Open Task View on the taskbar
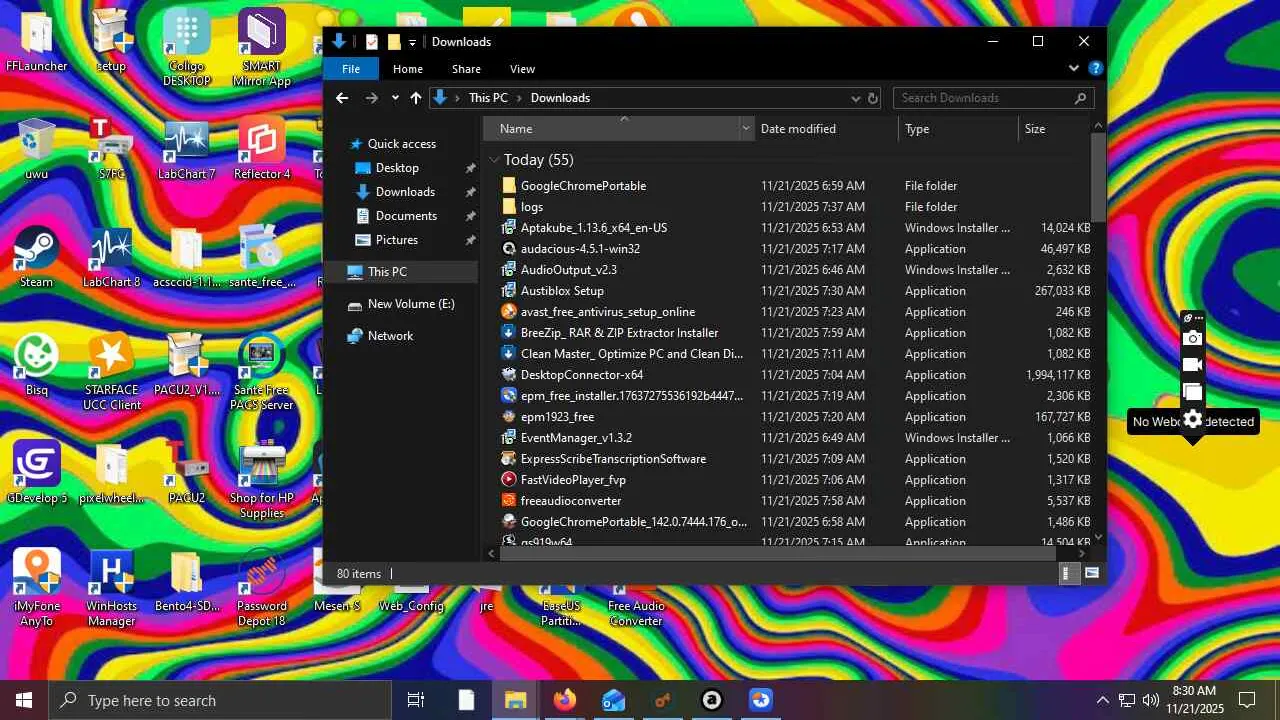Viewport: 1280px width, 720px height. click(x=416, y=700)
